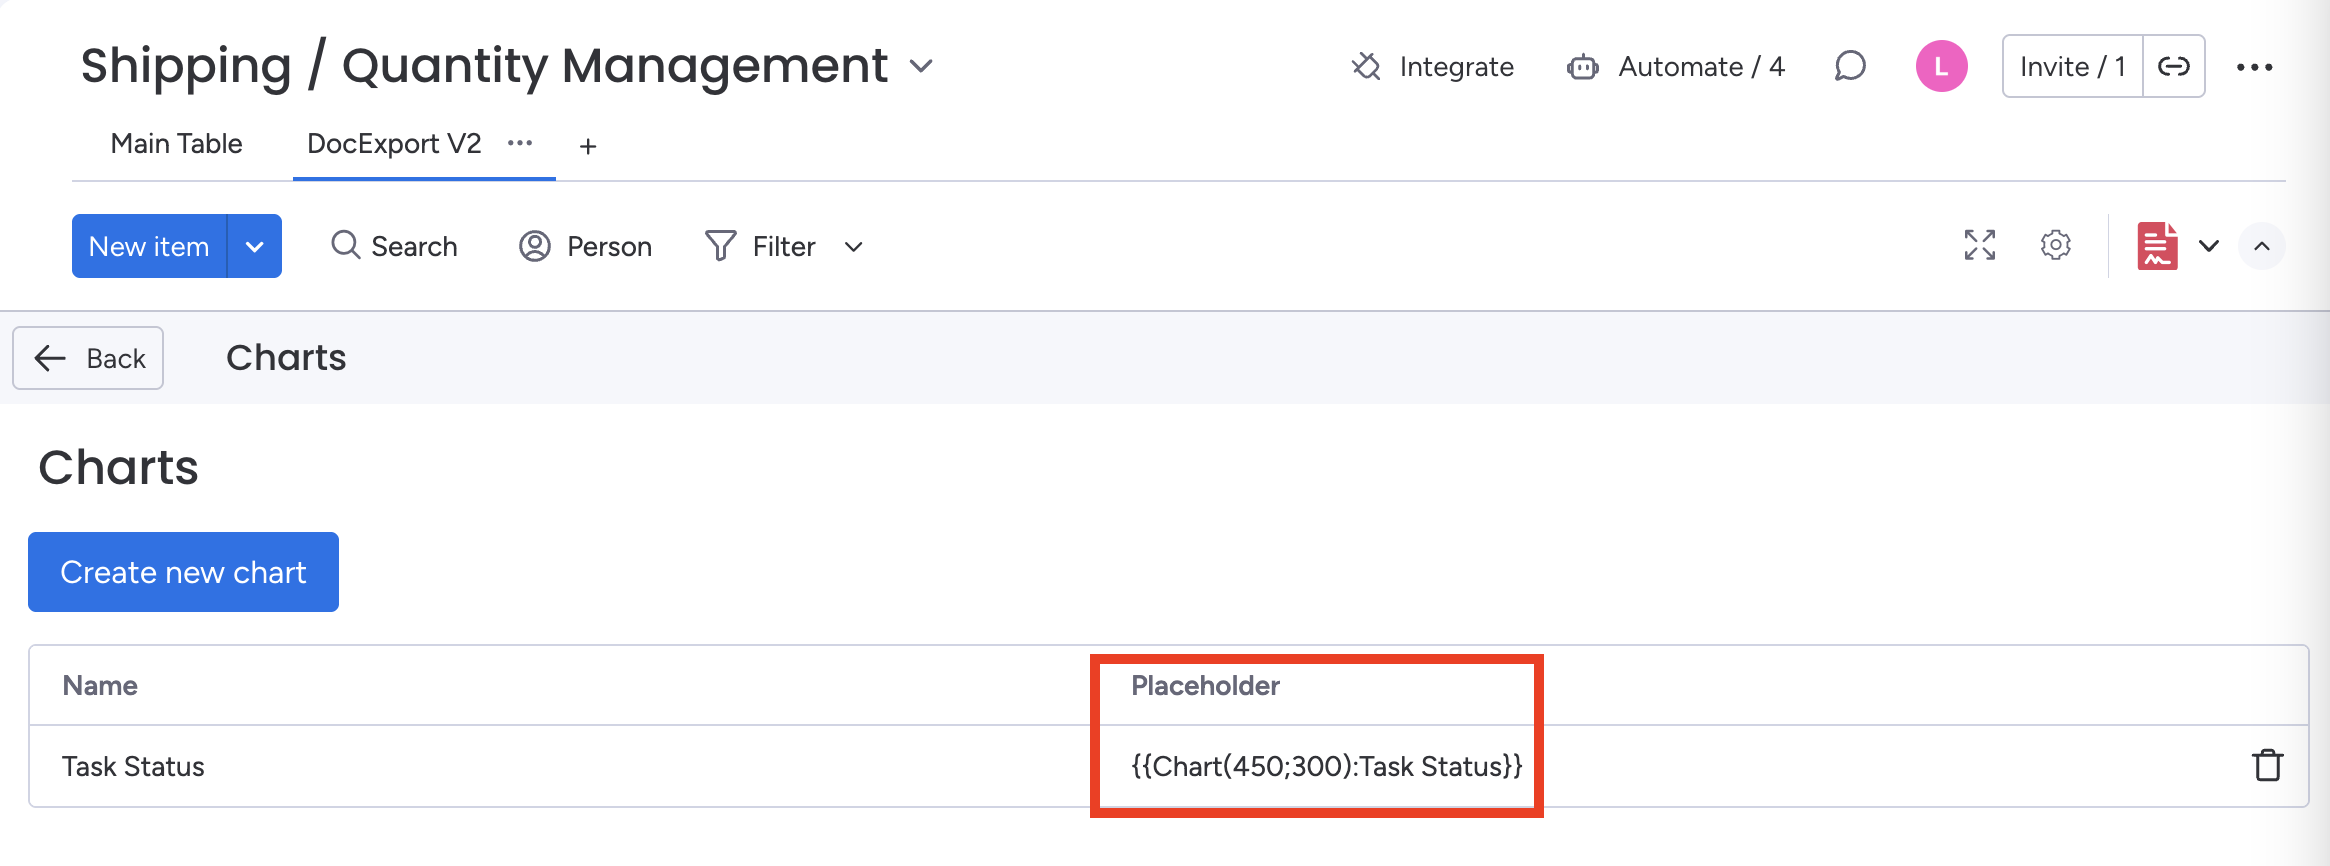Copy the board link icon
2330x866 pixels.
point(2174,67)
